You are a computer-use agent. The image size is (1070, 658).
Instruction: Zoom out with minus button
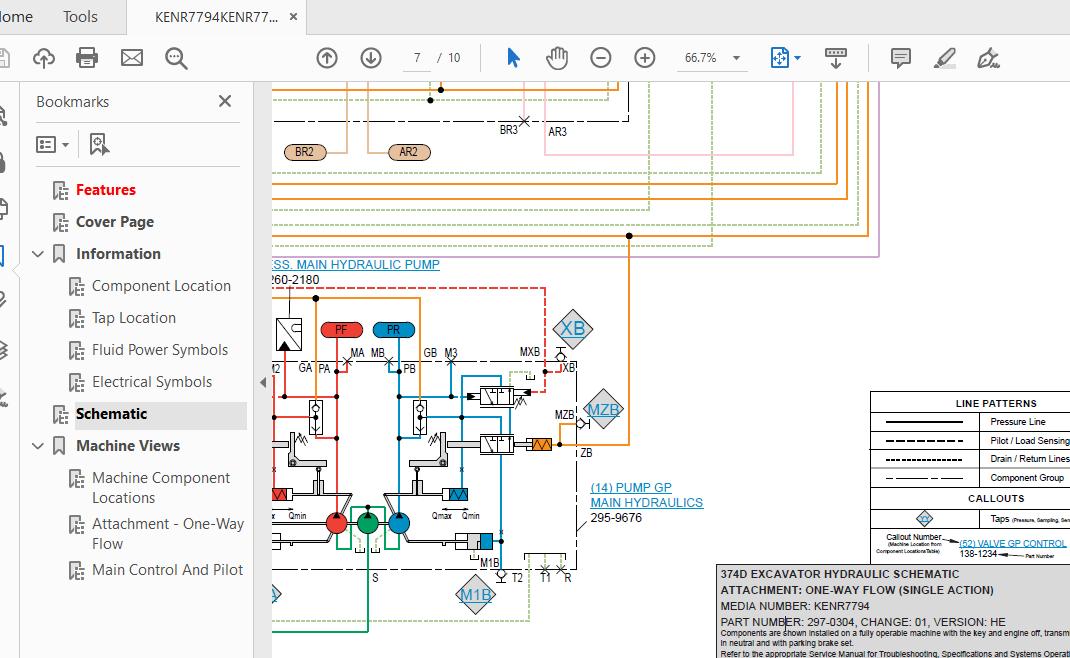[x=600, y=58]
